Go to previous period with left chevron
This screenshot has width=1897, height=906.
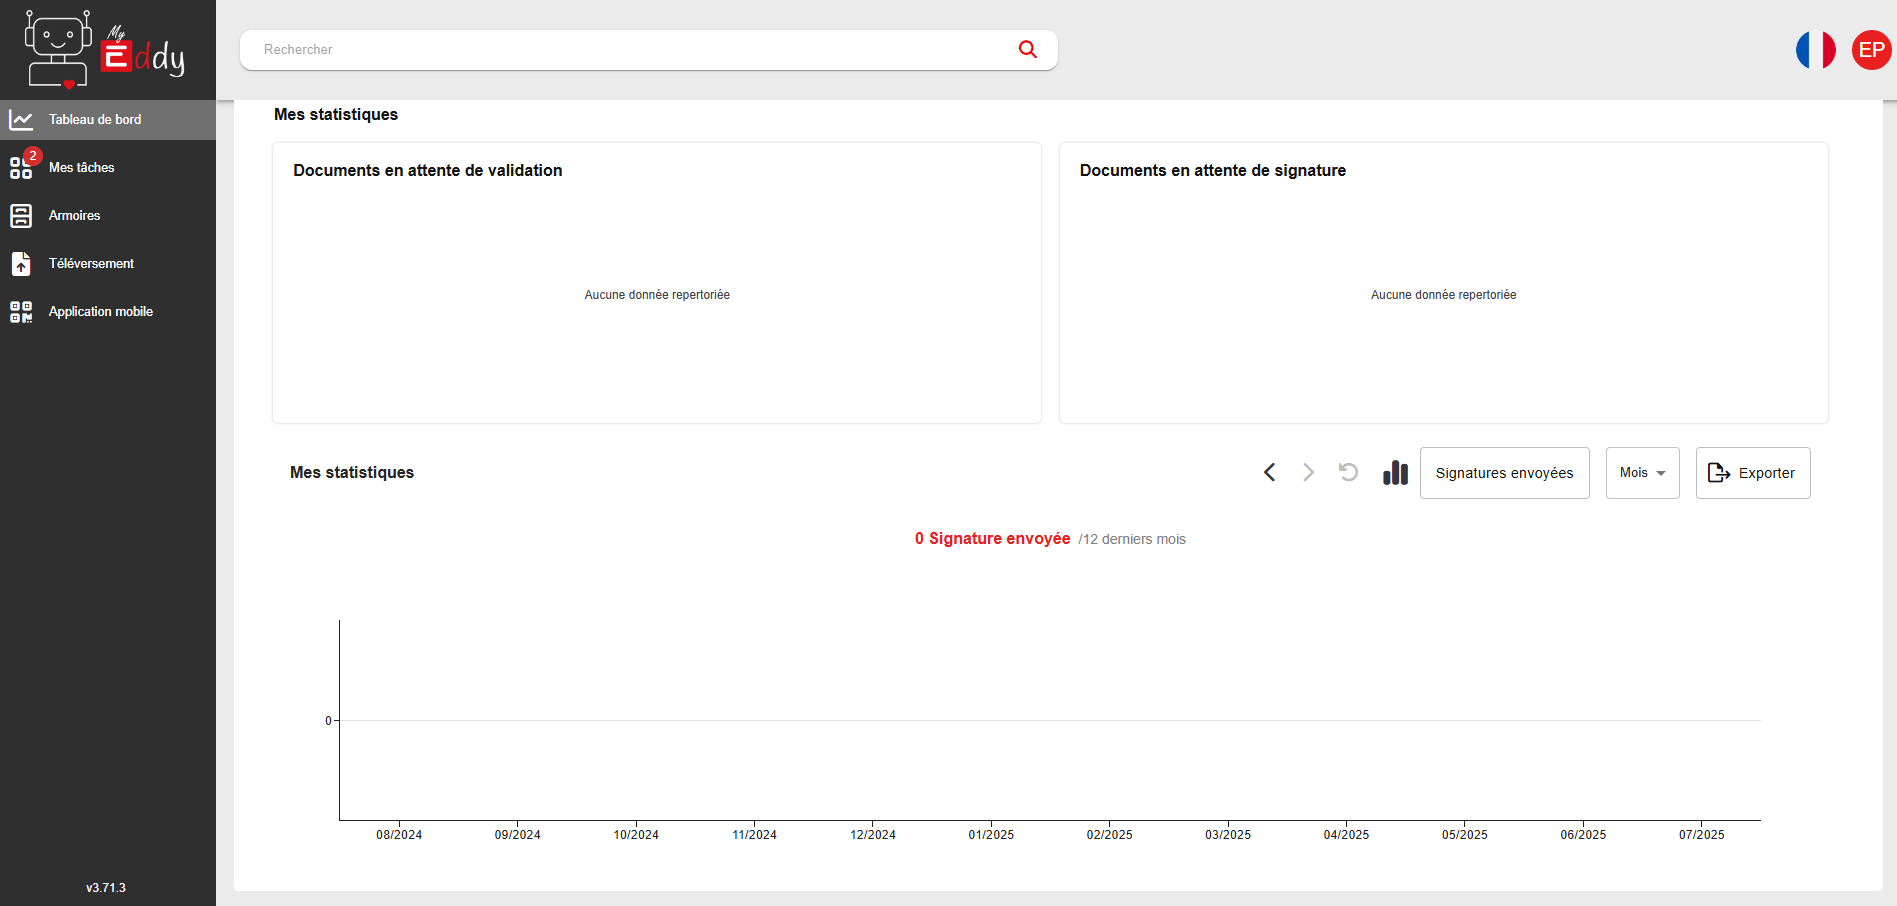coord(1269,472)
